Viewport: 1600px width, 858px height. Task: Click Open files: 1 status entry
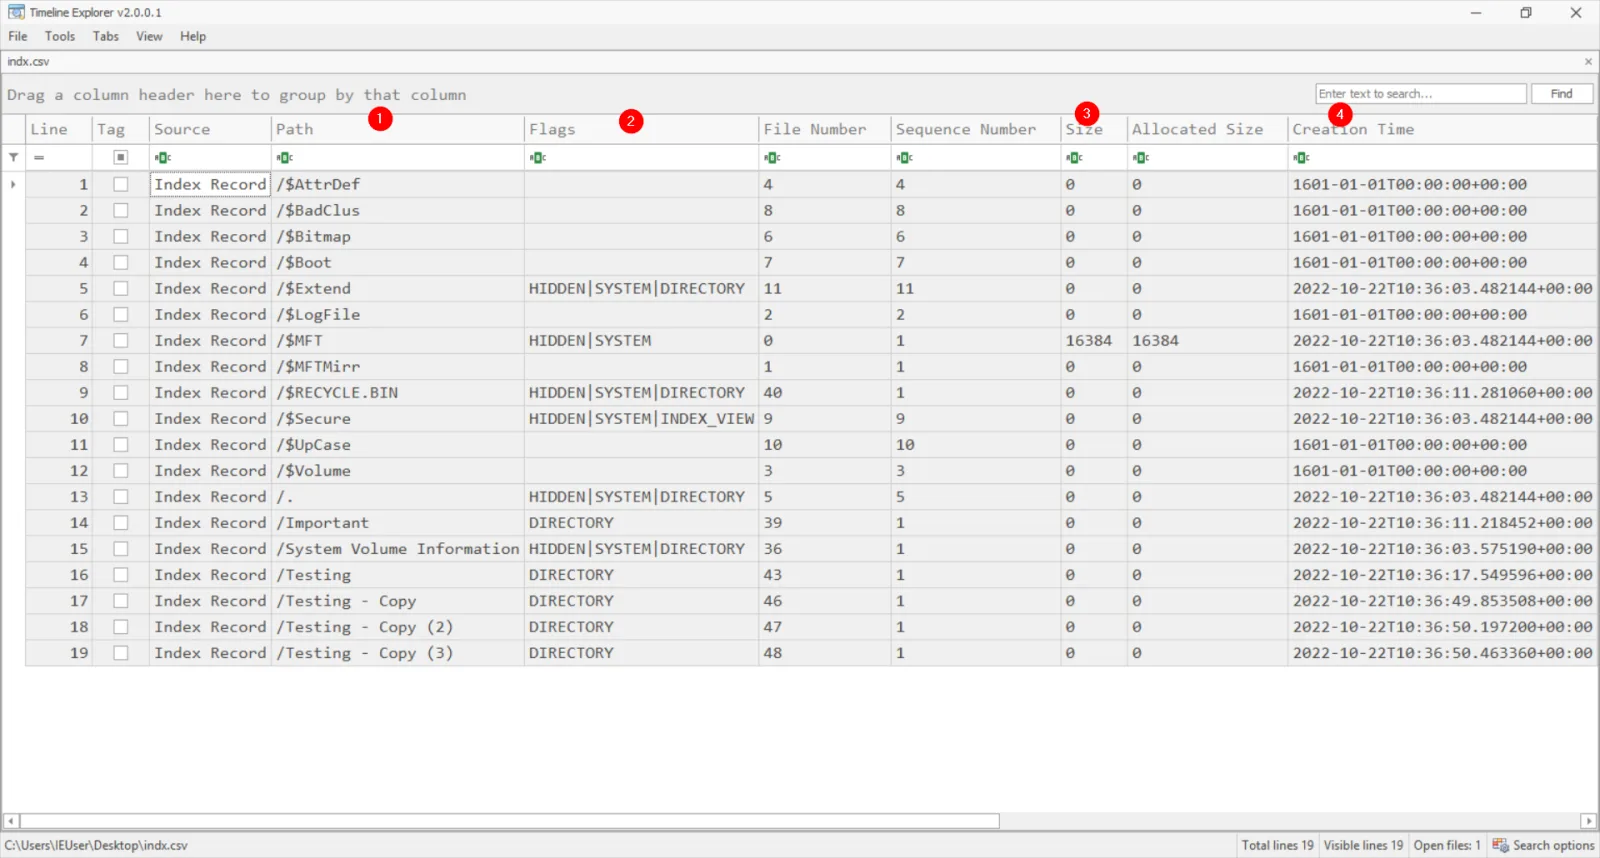click(1447, 845)
